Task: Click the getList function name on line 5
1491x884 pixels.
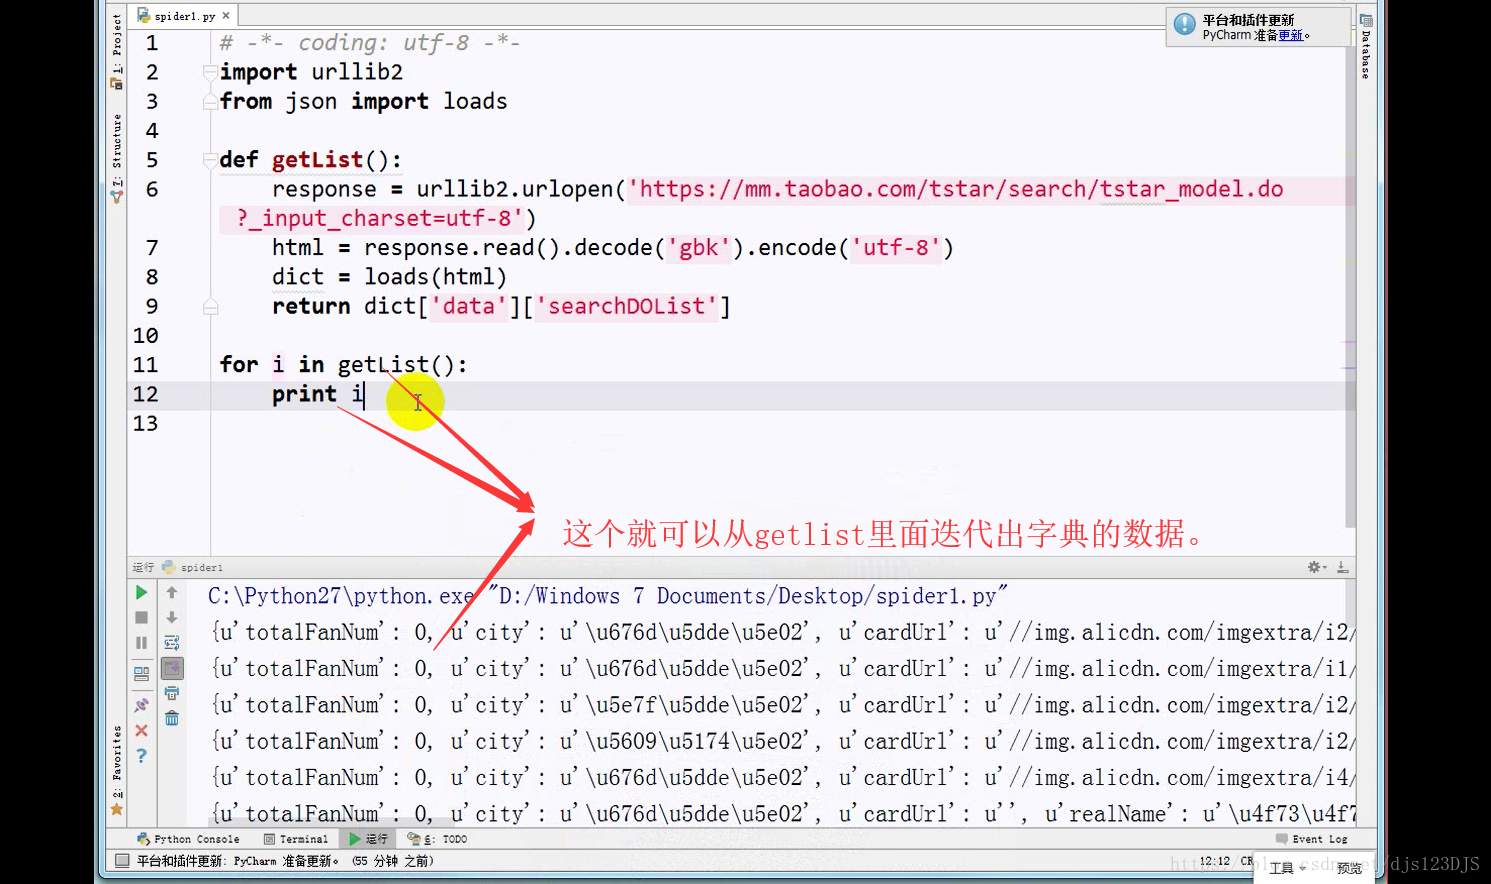Action: [318, 160]
